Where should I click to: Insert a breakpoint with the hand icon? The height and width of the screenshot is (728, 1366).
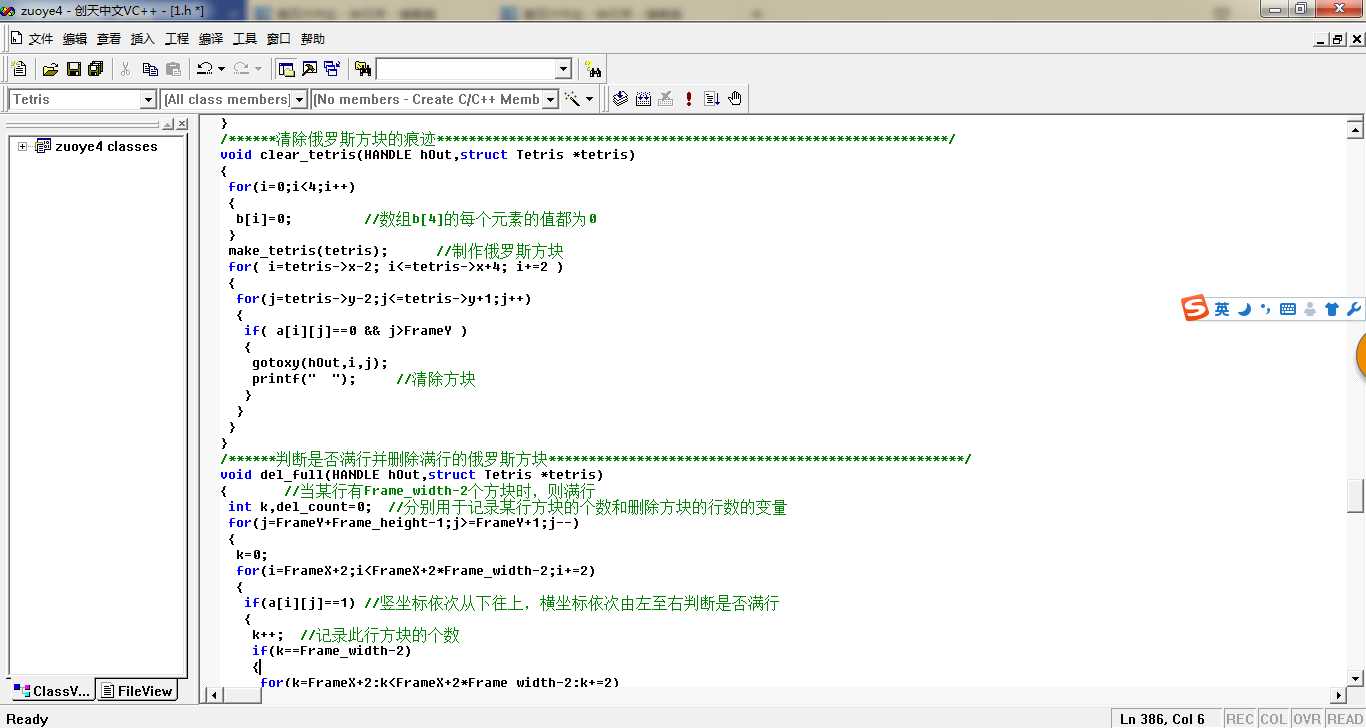tap(735, 99)
